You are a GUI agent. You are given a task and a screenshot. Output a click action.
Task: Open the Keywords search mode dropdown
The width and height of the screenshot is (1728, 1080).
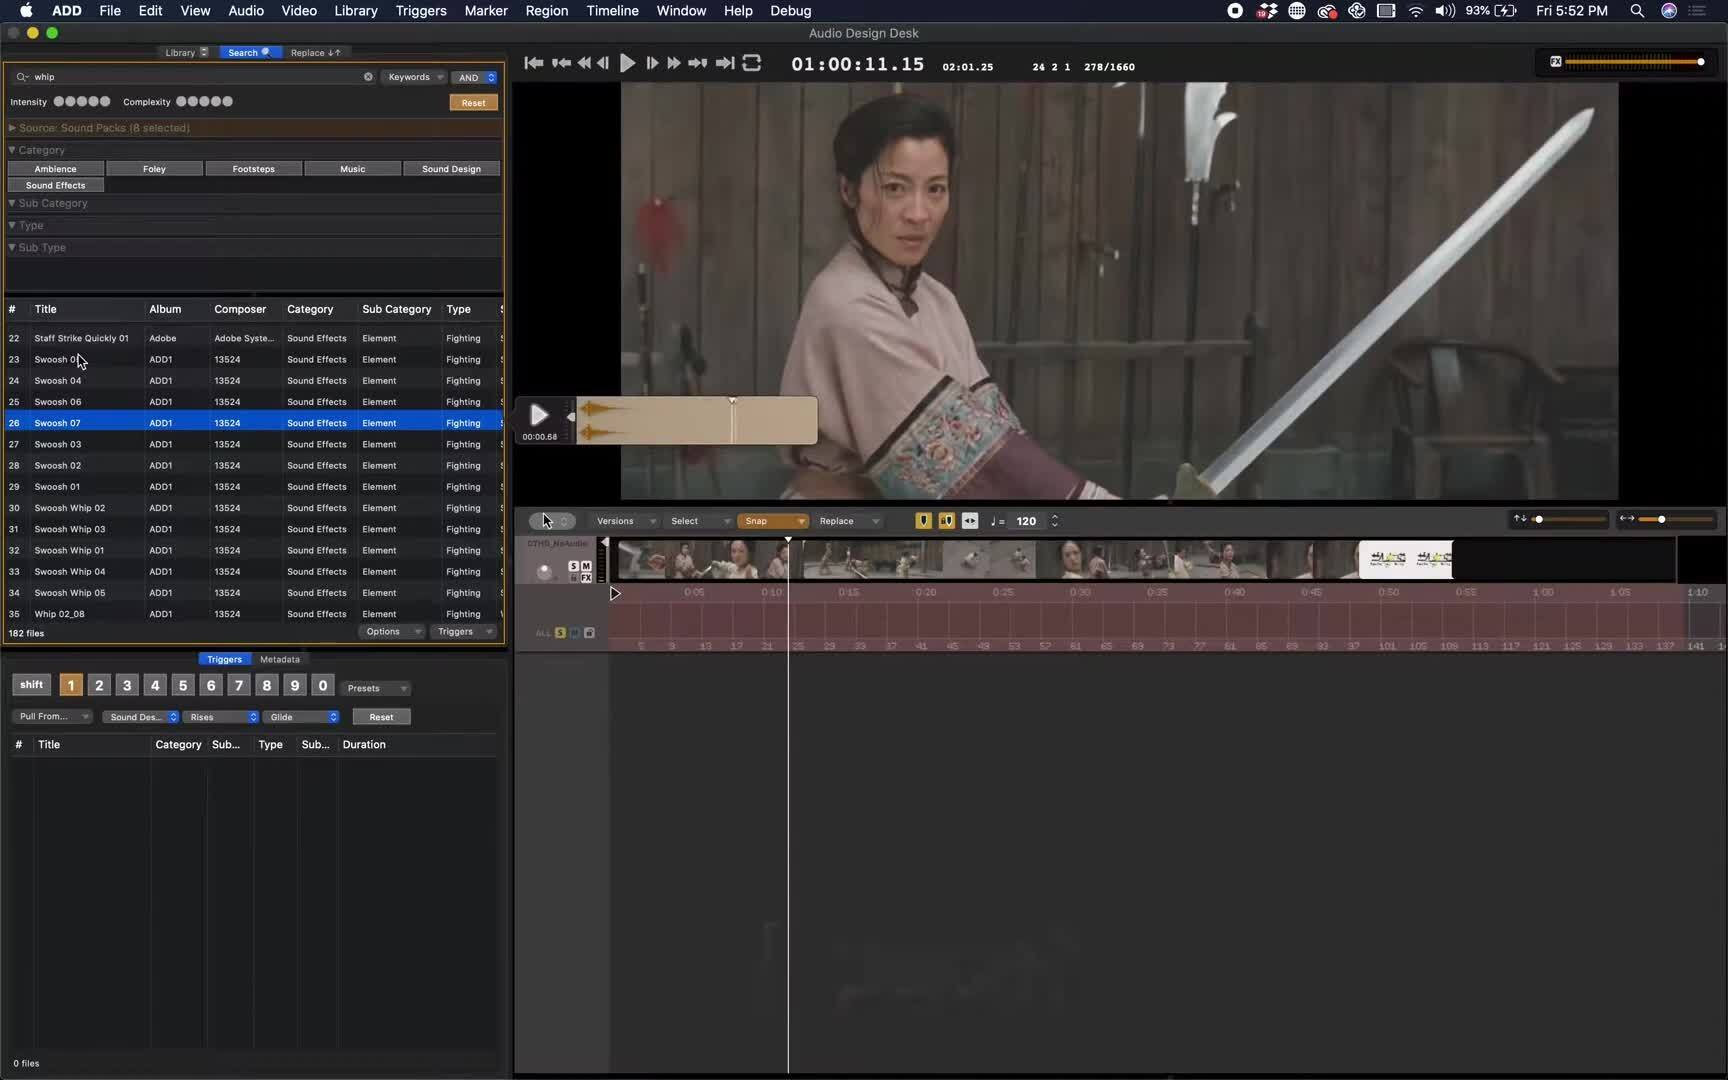(414, 77)
